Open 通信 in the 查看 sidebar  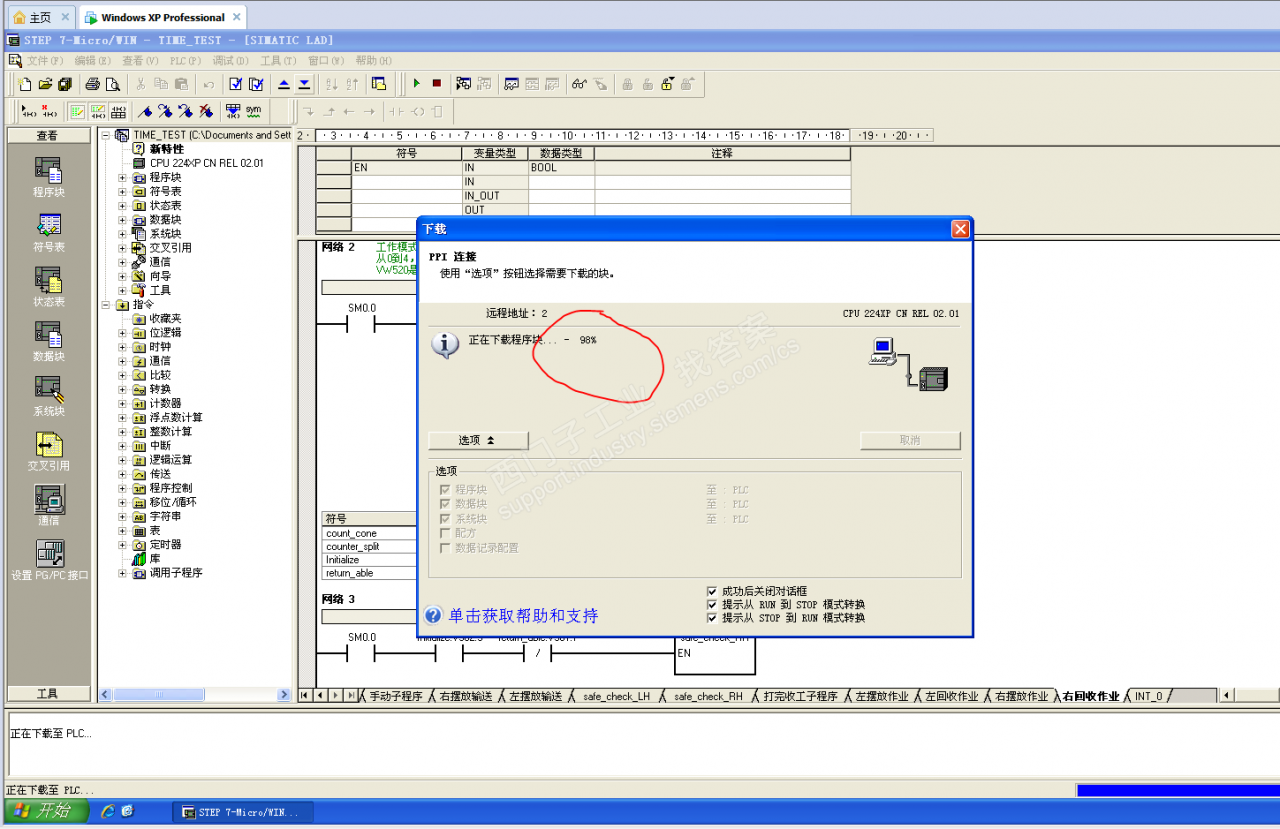(48, 506)
